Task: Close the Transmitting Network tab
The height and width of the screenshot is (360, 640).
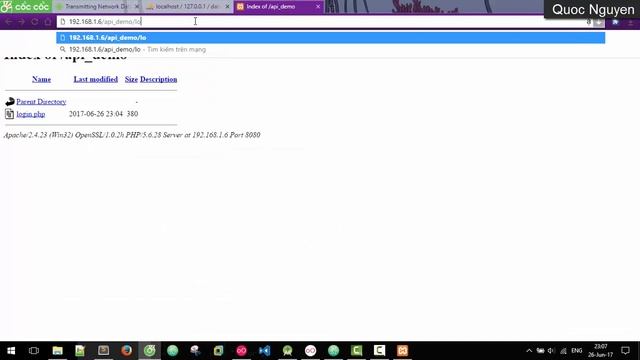Action: (x=137, y=7)
